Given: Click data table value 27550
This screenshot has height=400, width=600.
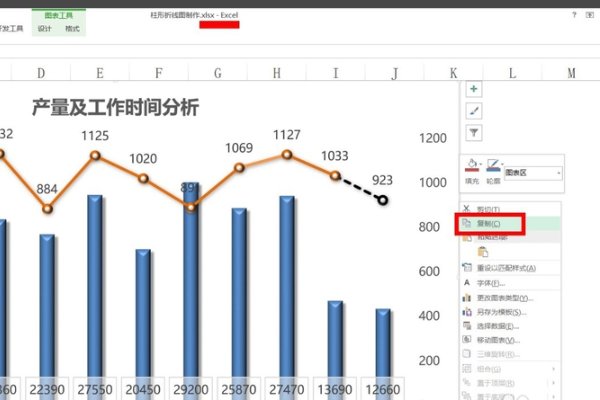Looking at the screenshot, I should click(x=95, y=390).
